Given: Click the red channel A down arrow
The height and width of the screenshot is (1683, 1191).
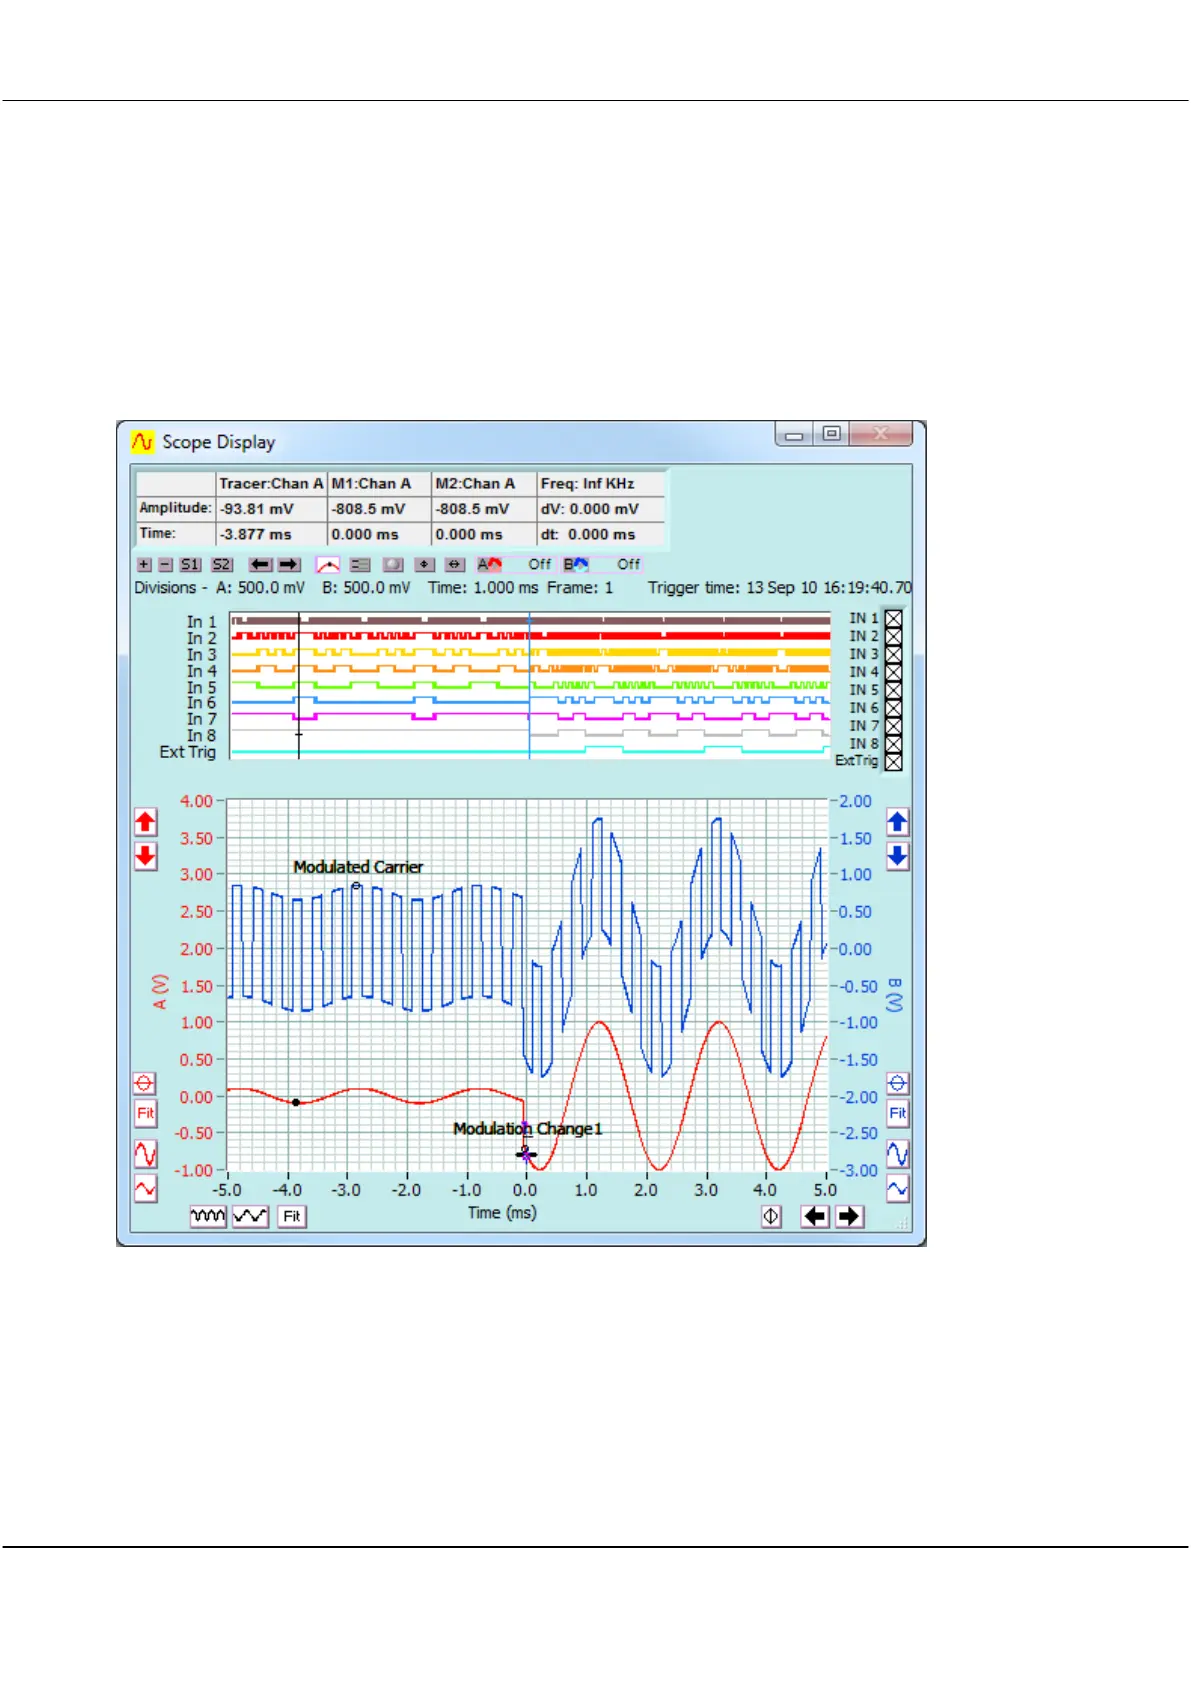Looking at the screenshot, I should coord(145,856).
